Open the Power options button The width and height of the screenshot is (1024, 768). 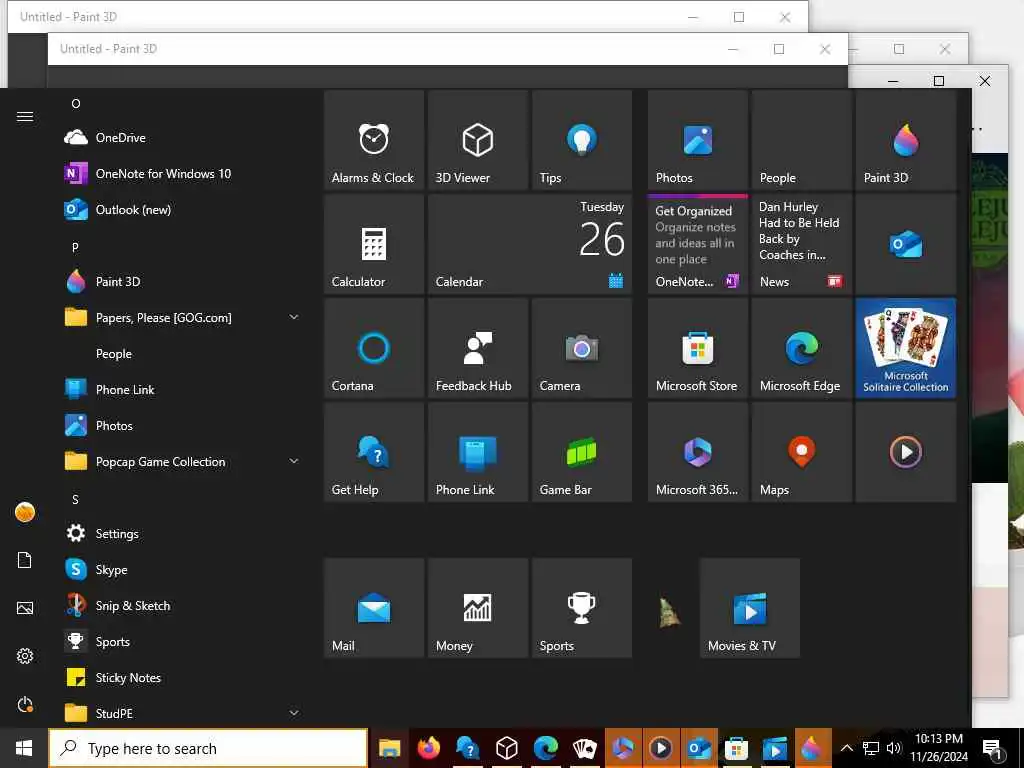point(25,705)
